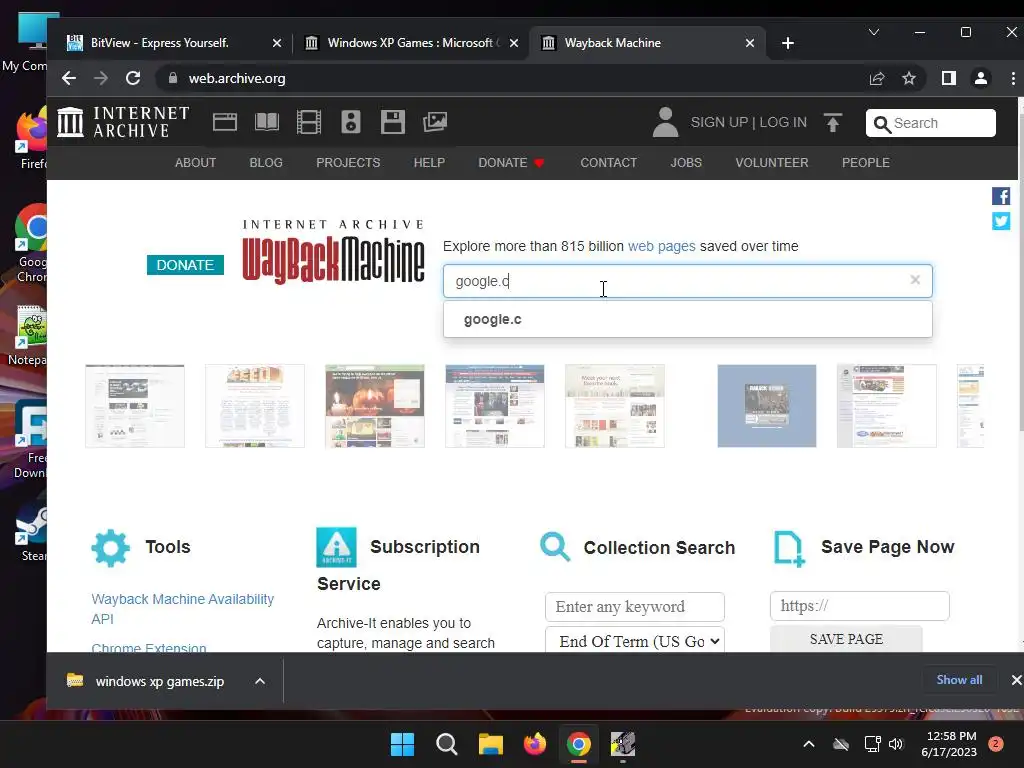Open the Internet Archive home logo
The height and width of the screenshot is (768, 1024).
click(123, 122)
